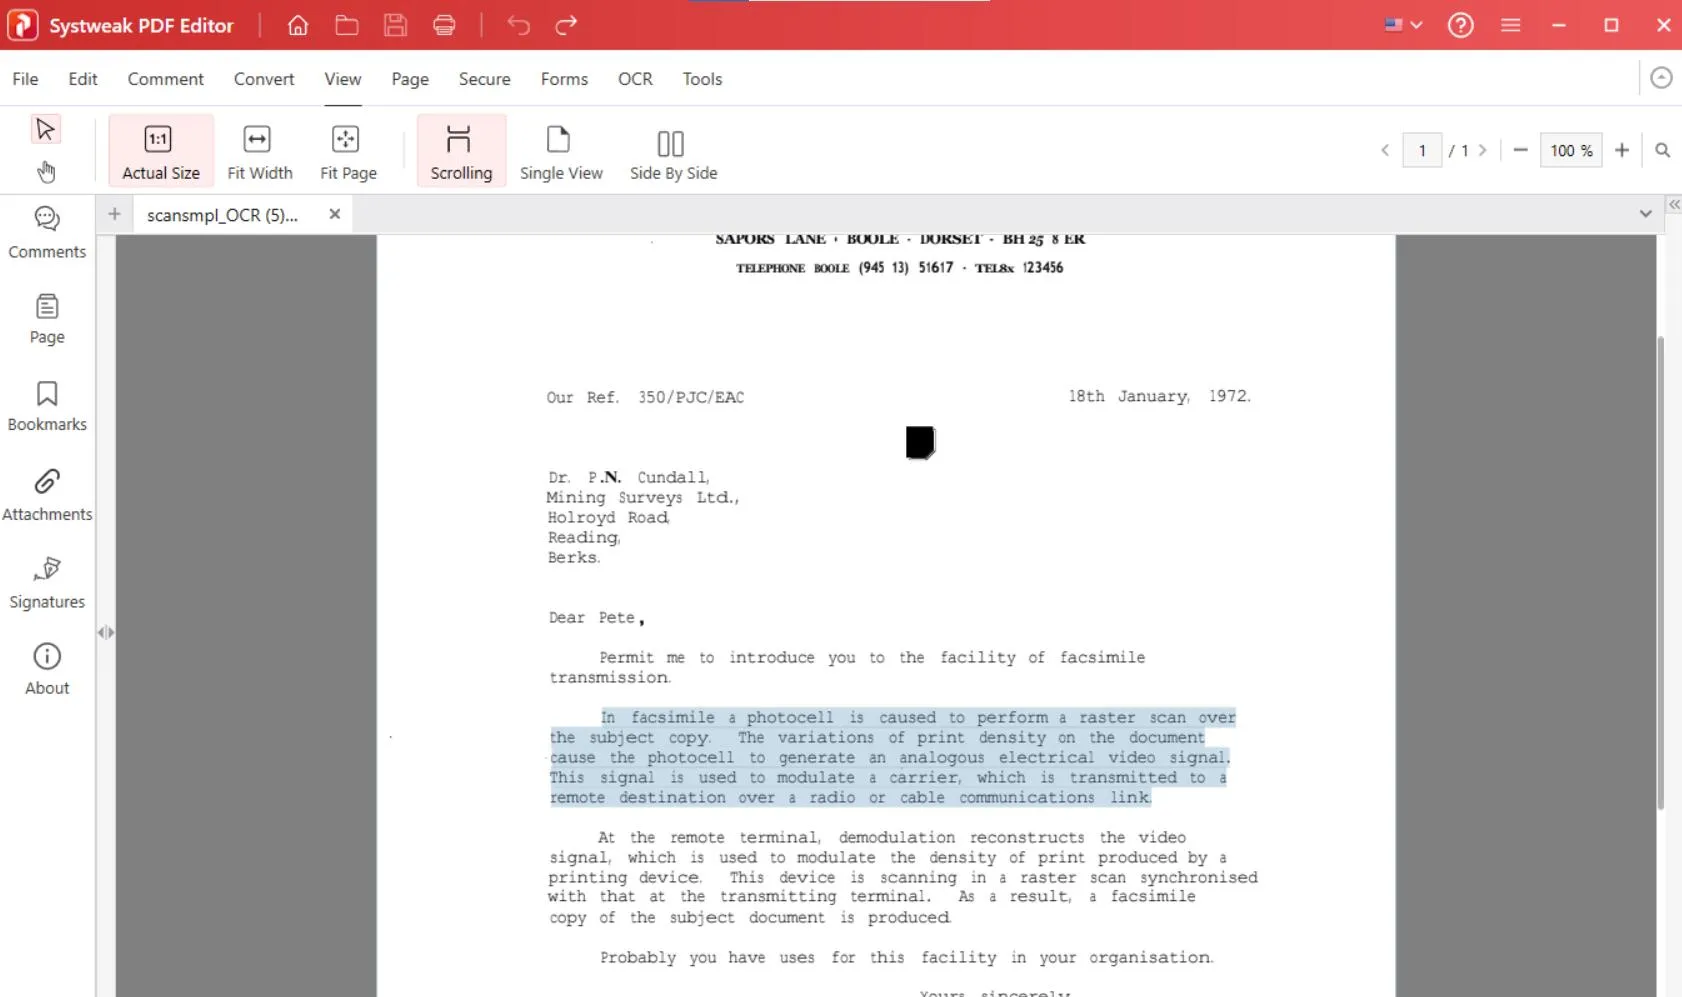1682x997 pixels.
Task: Select the arrow cursor tool
Action: coord(45,129)
